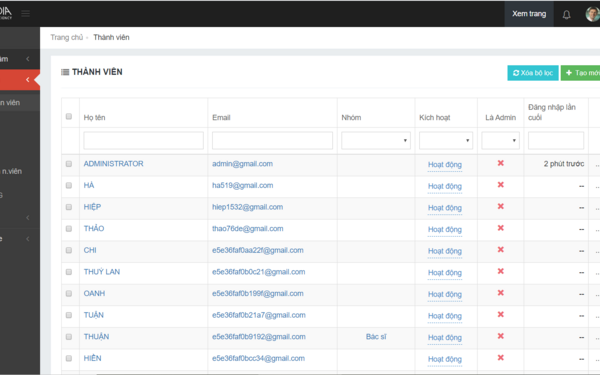Focus the Họ tên filter input

[143, 140]
